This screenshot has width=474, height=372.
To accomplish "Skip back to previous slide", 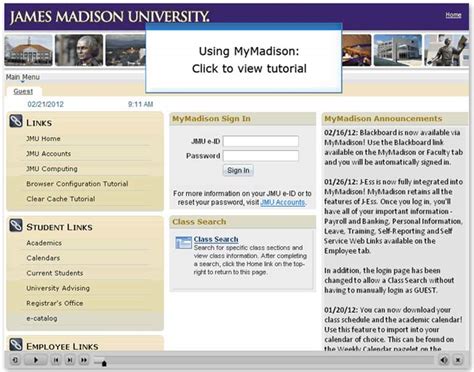I will coord(56,360).
